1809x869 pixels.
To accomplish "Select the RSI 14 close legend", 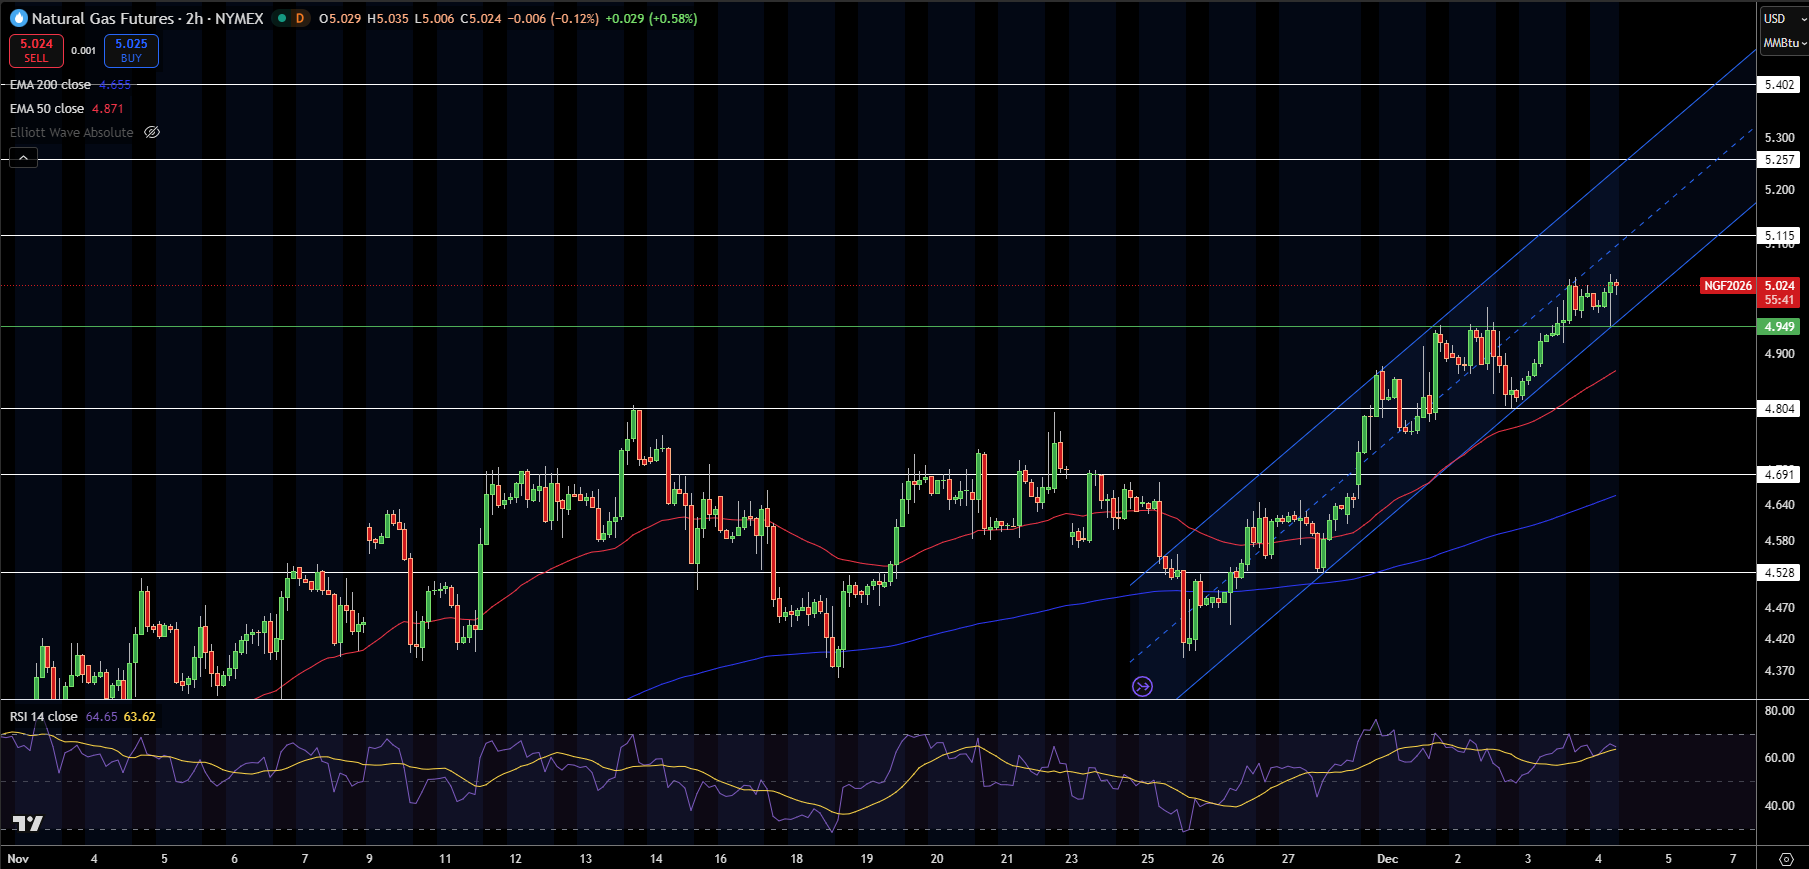I will click(44, 717).
